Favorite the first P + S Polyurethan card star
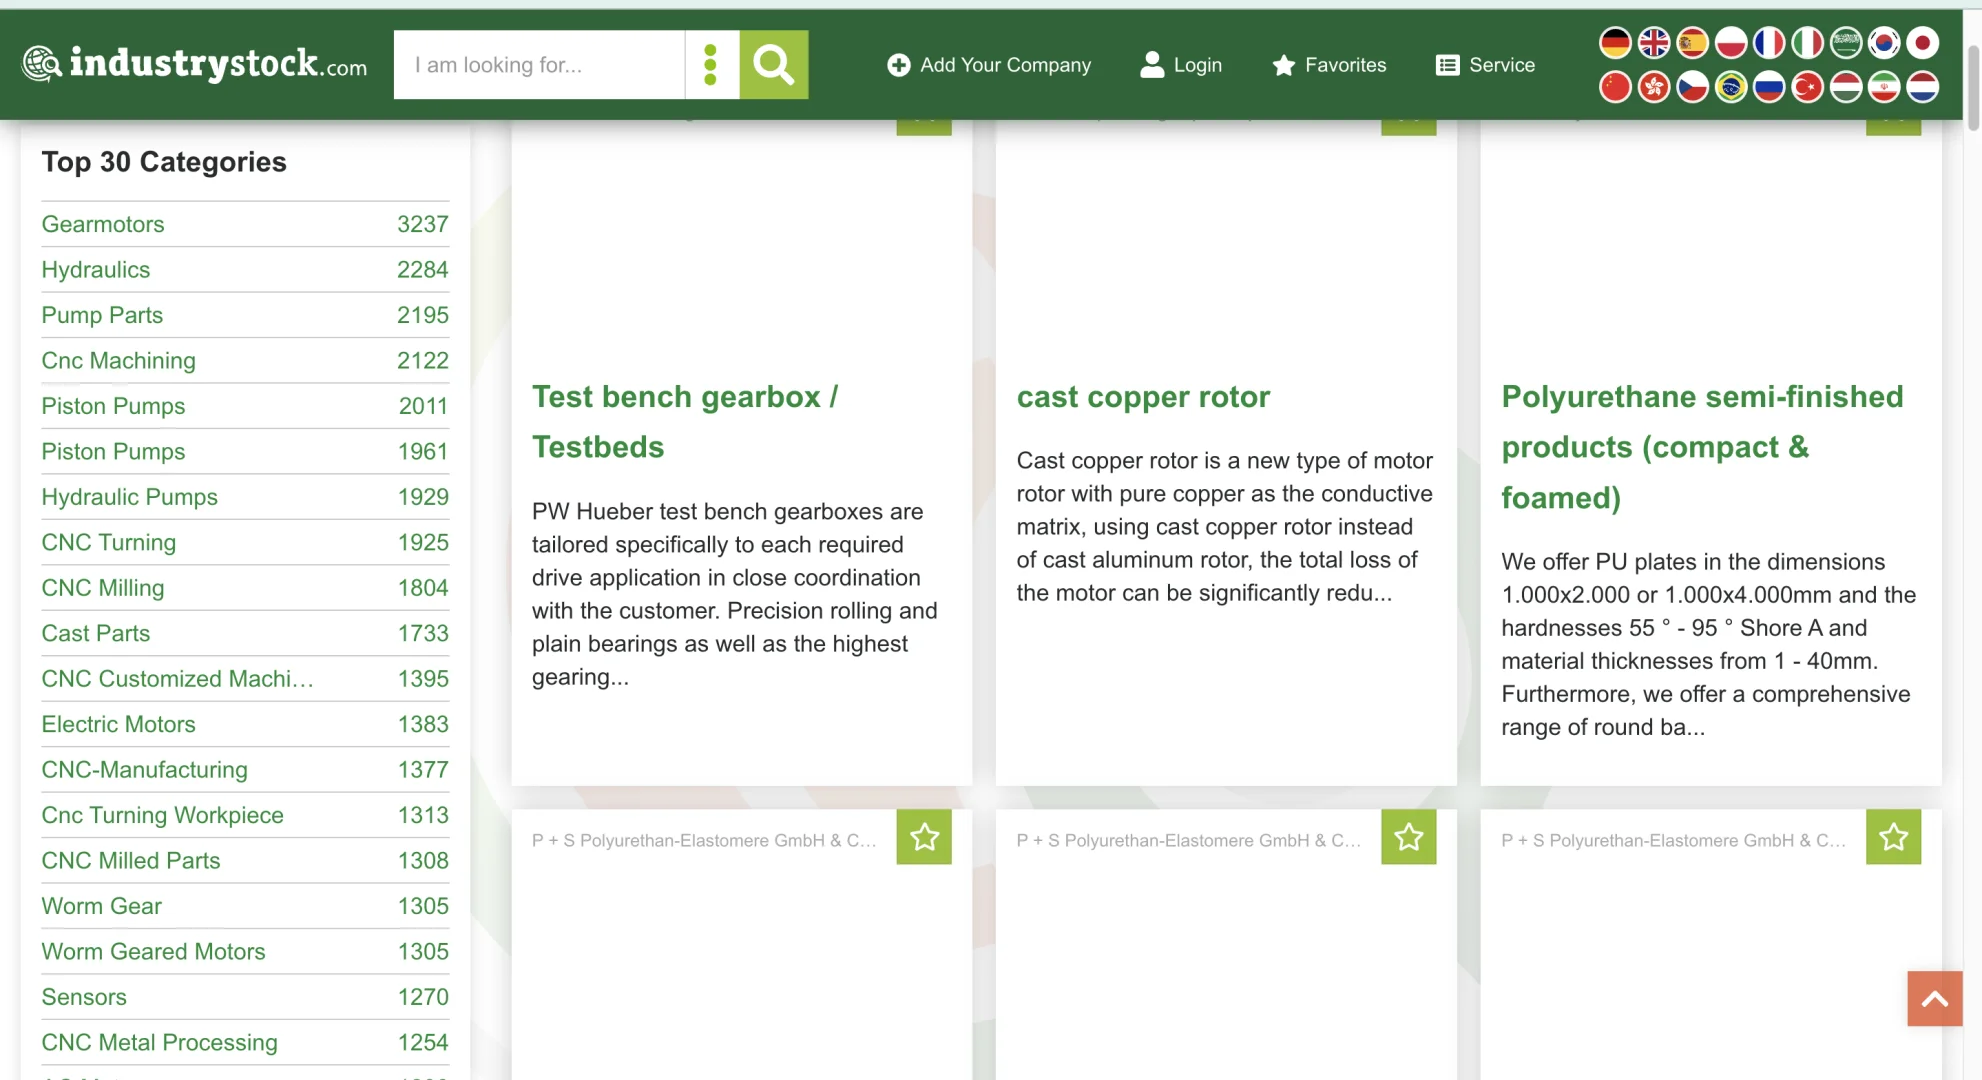 [x=924, y=837]
